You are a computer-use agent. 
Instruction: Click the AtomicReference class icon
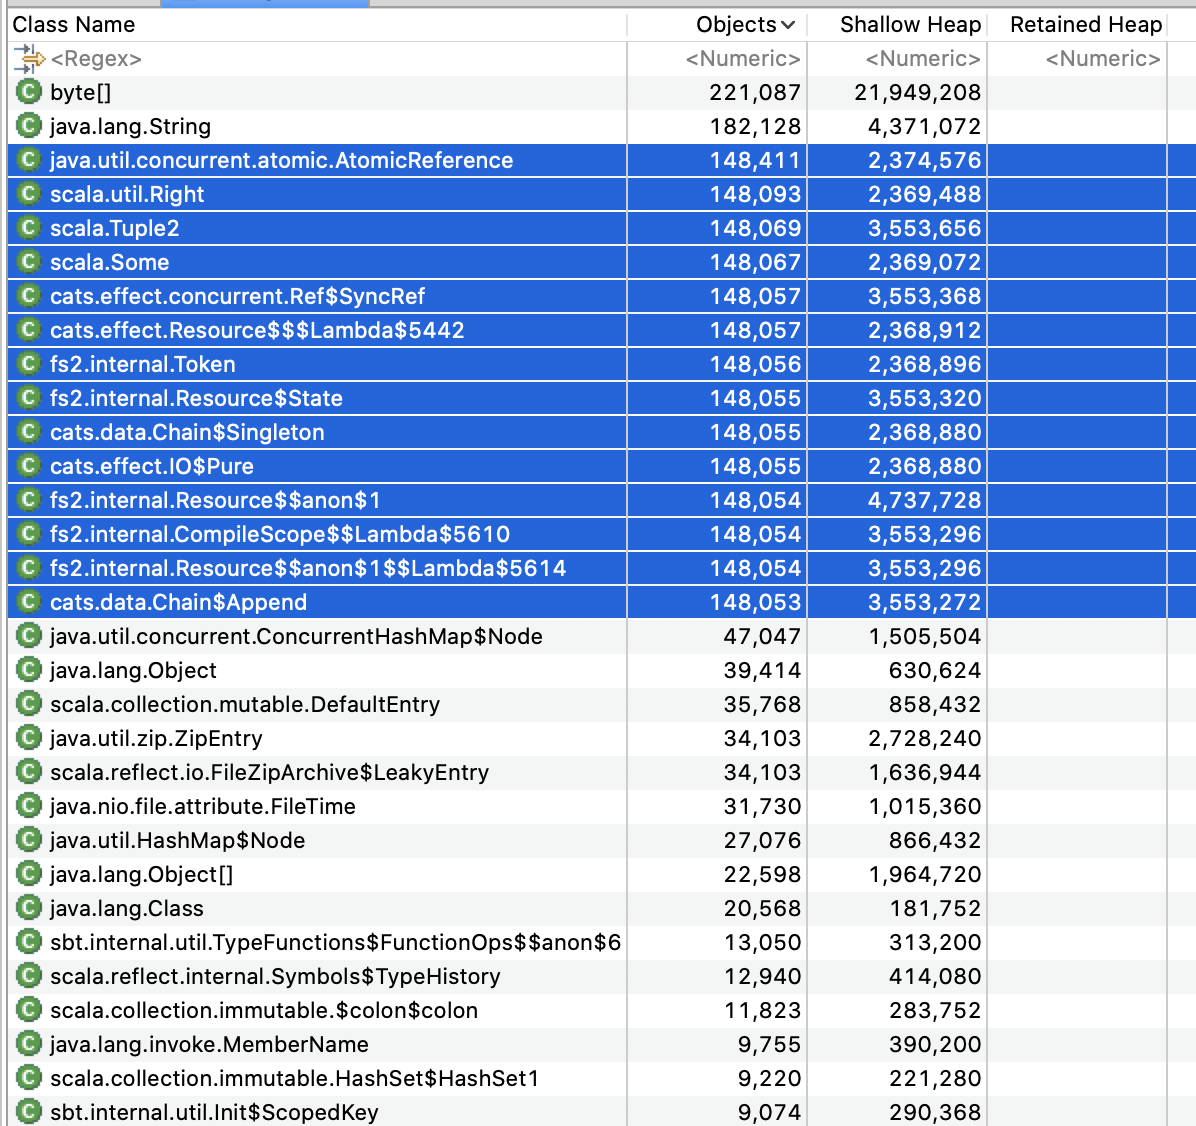pyautogui.click(x=29, y=160)
